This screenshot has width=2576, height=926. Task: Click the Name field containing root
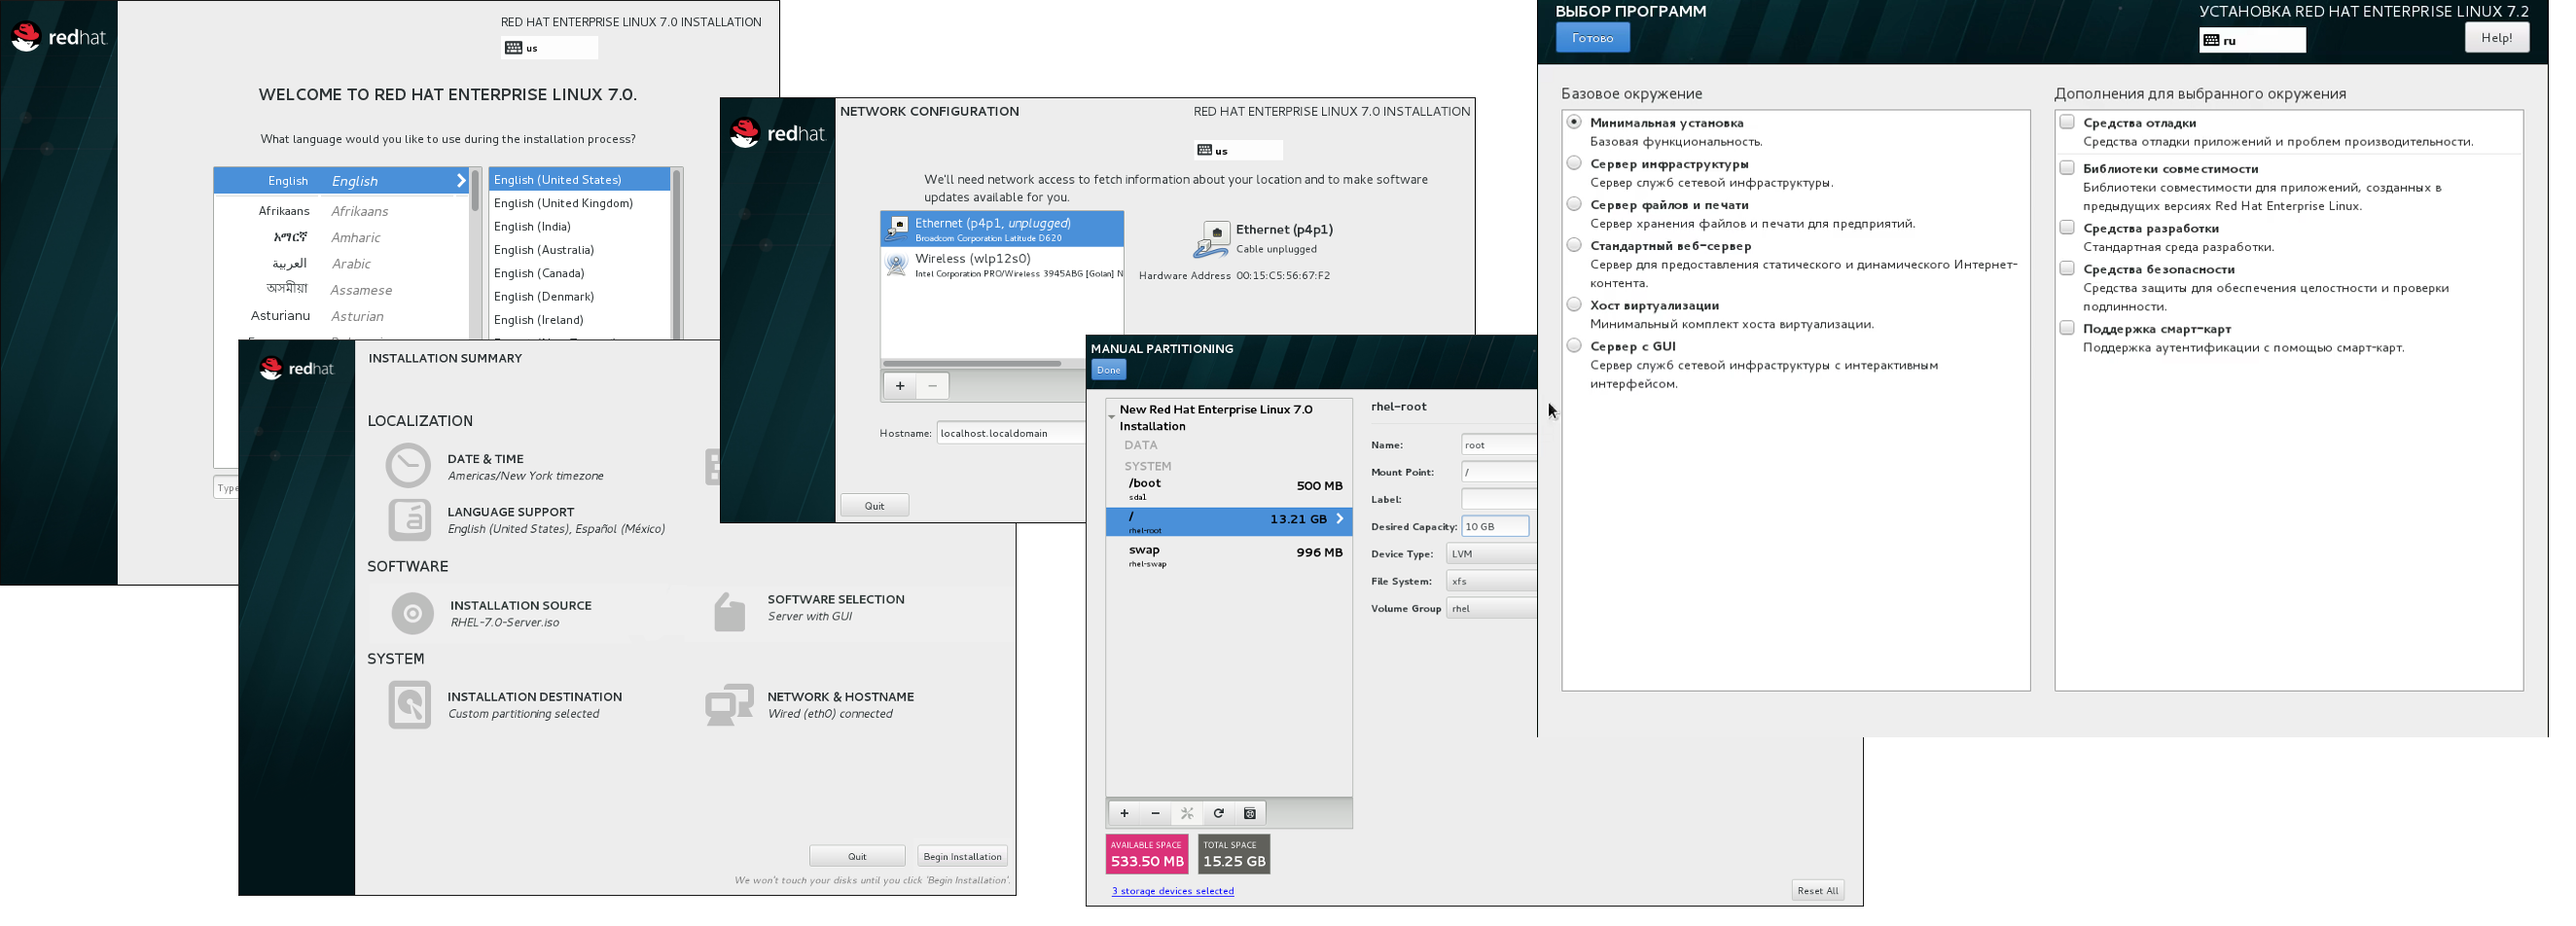coord(1498,445)
